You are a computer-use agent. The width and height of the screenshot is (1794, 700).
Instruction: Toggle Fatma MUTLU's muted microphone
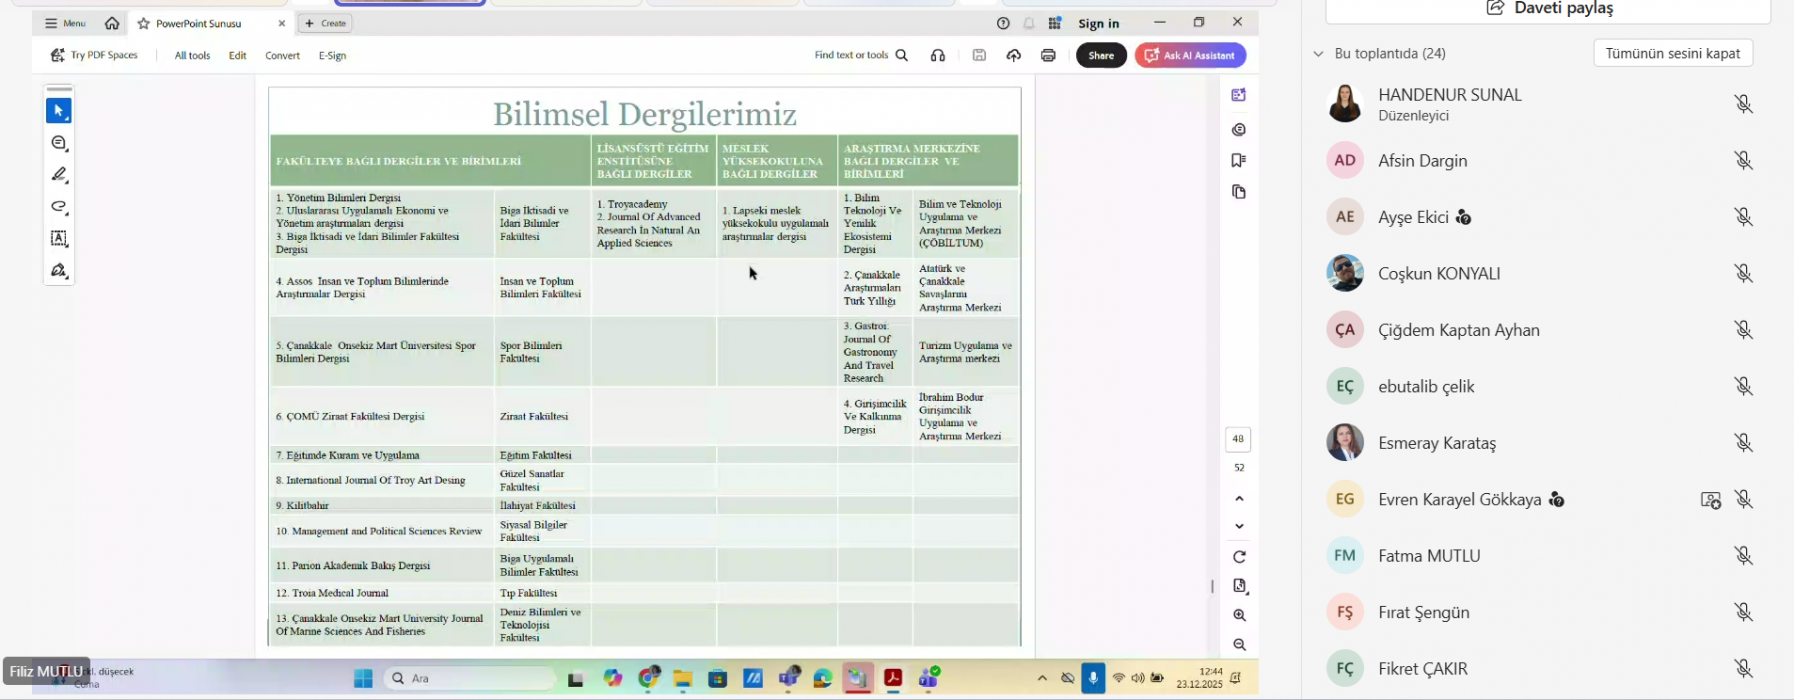pos(1743,556)
